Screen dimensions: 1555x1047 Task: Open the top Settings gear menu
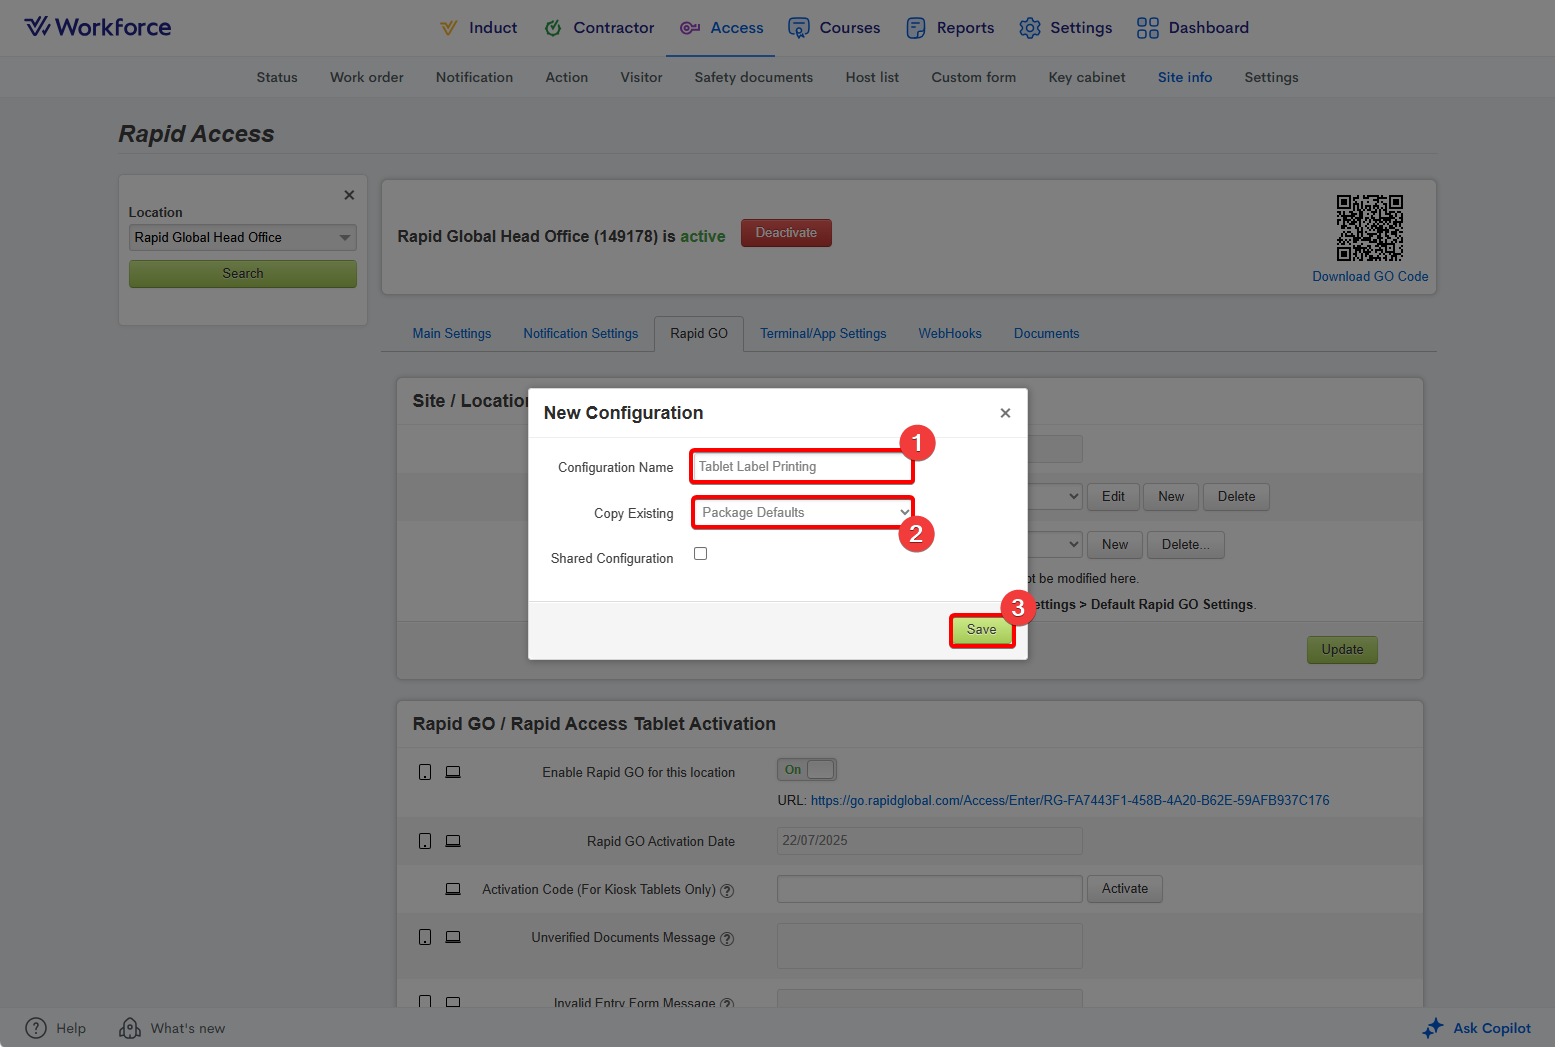[x=1066, y=28]
